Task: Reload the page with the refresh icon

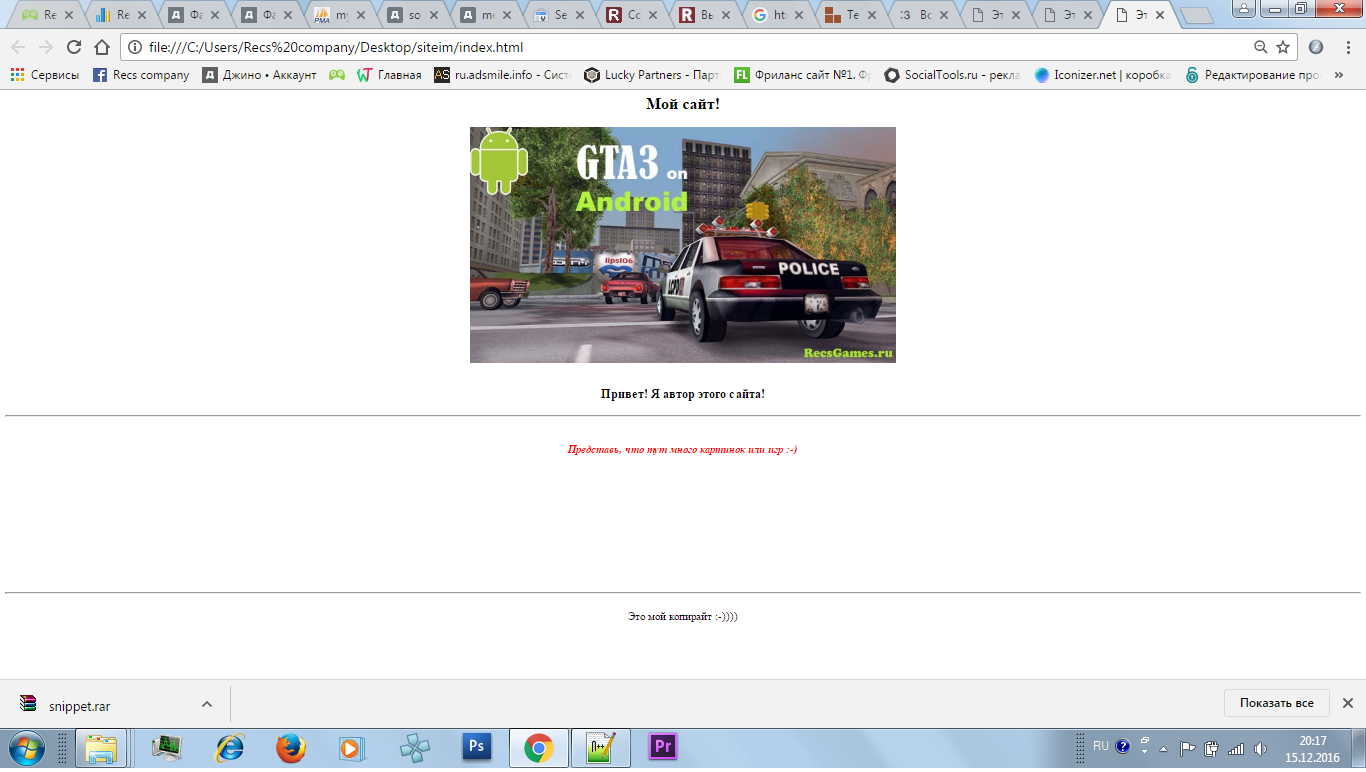Action: (74, 47)
